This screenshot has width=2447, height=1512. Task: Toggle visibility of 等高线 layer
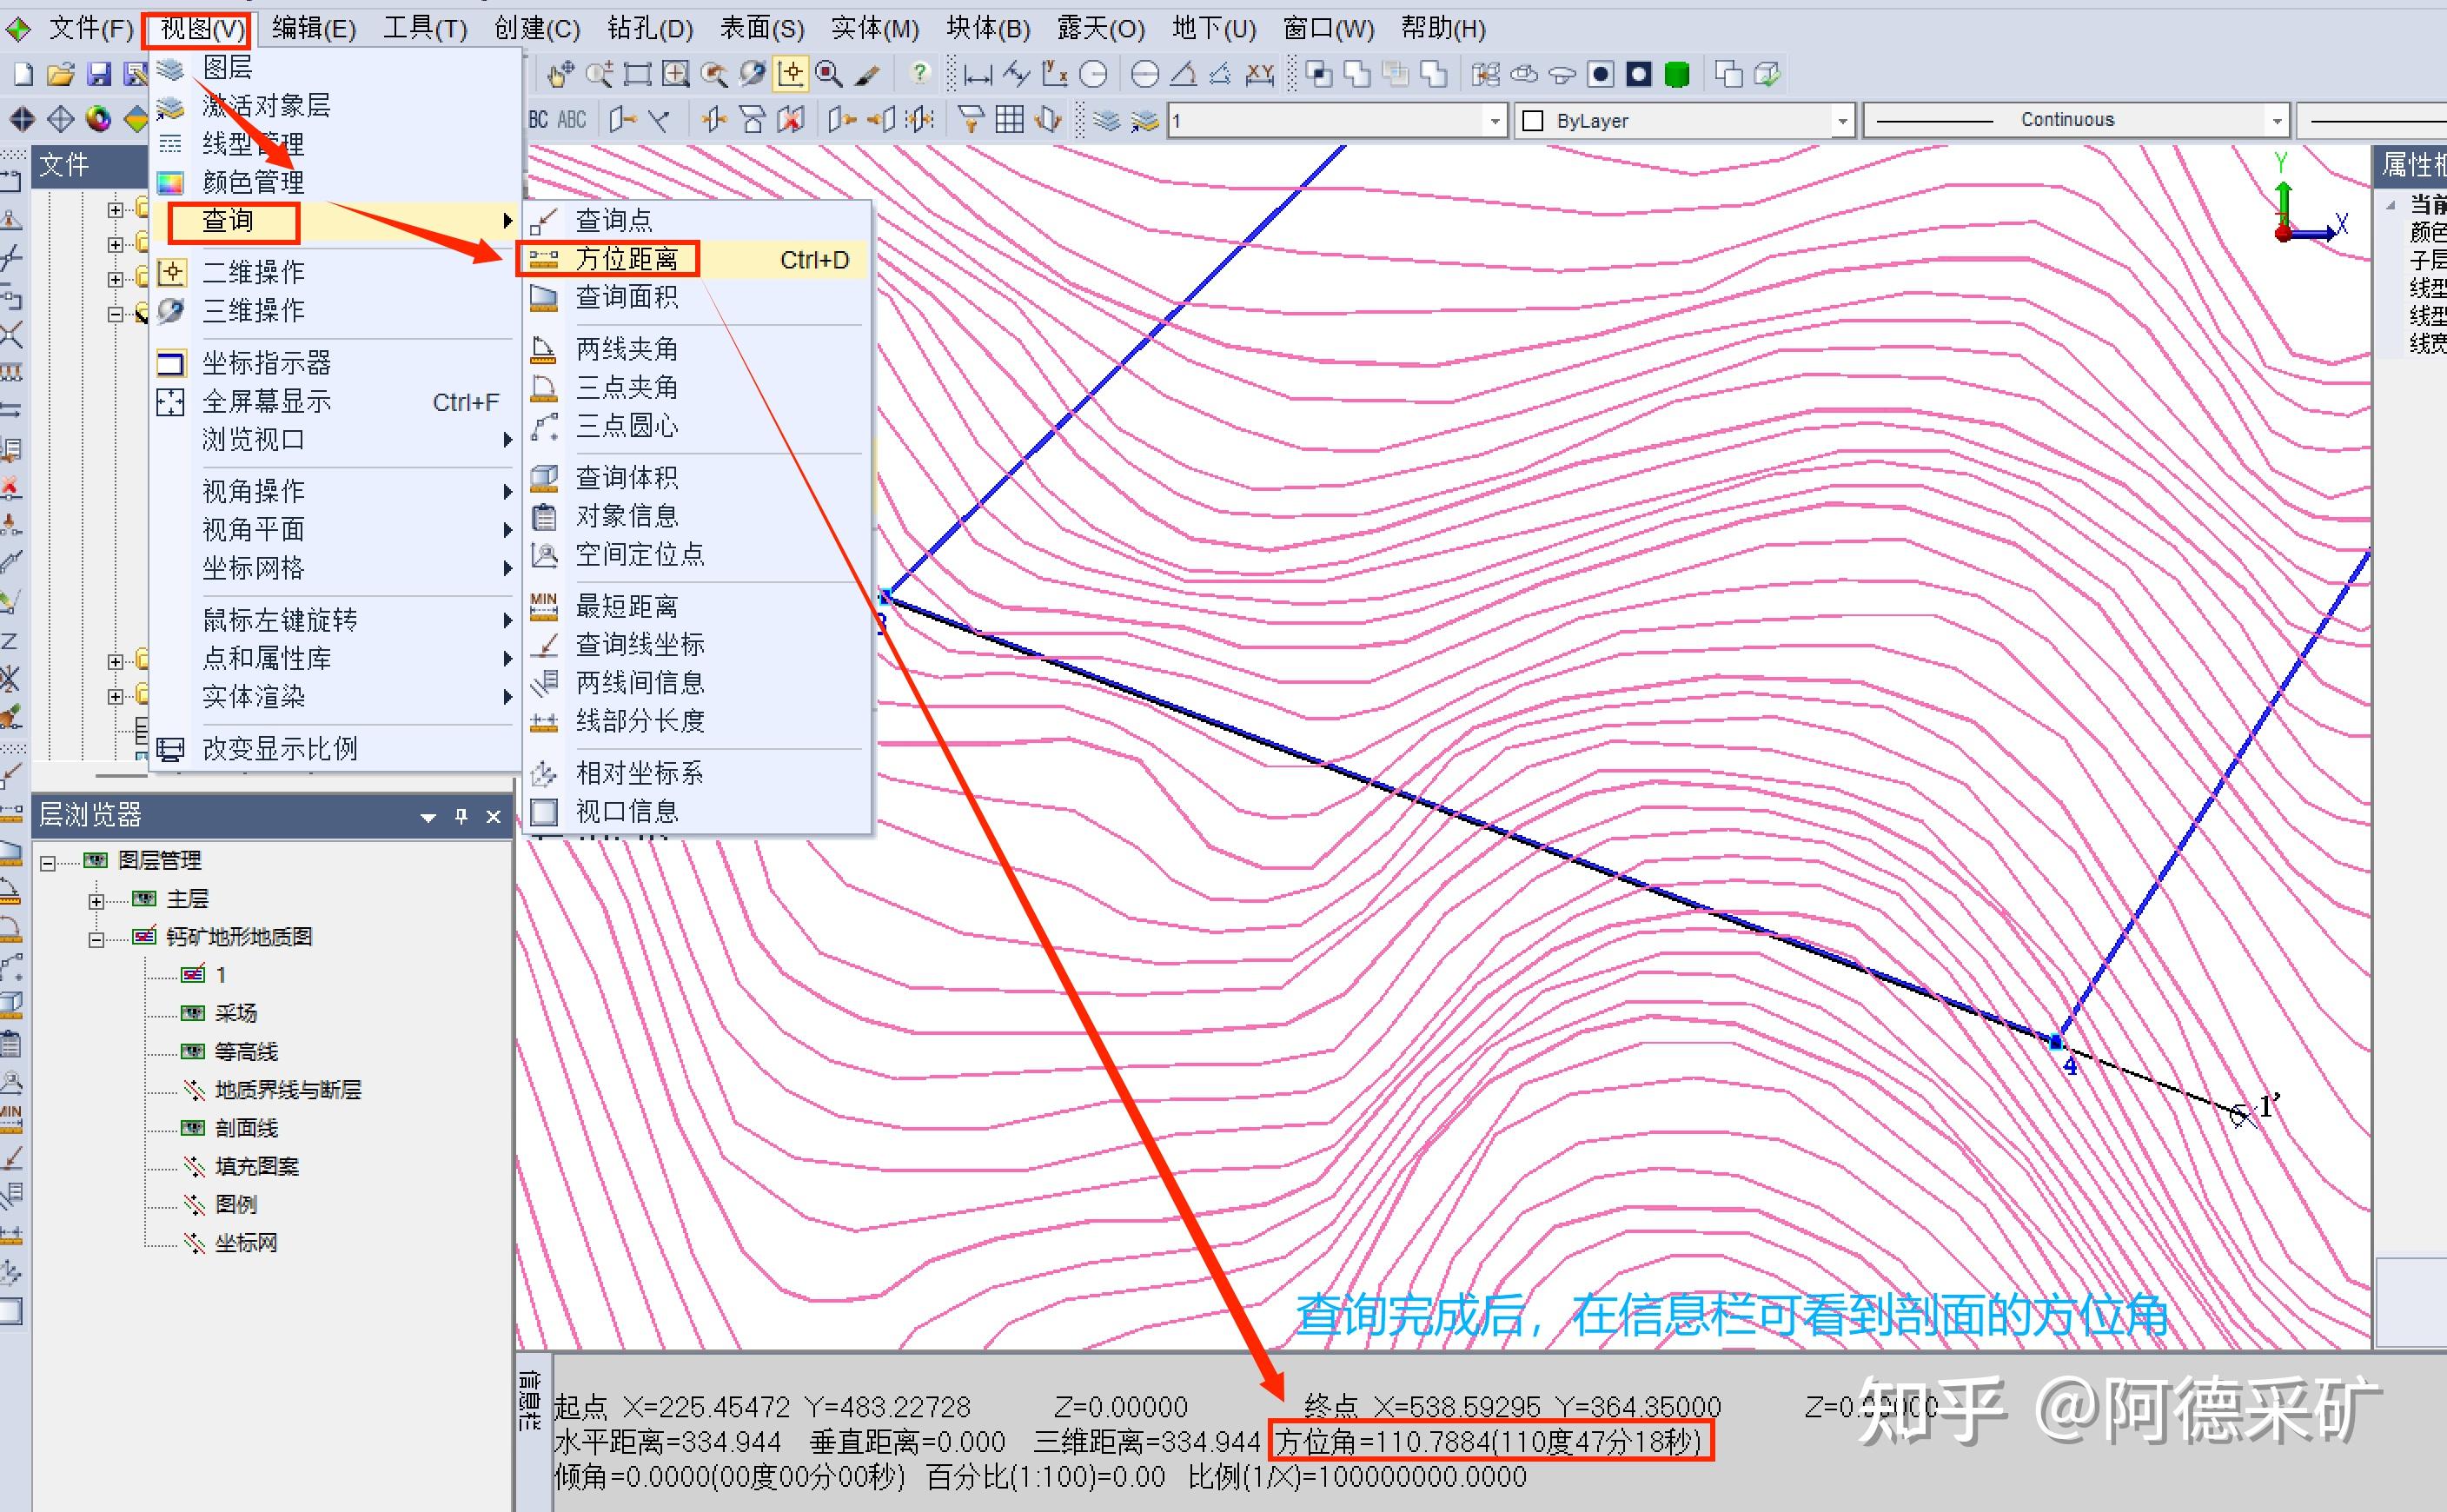coord(193,1051)
